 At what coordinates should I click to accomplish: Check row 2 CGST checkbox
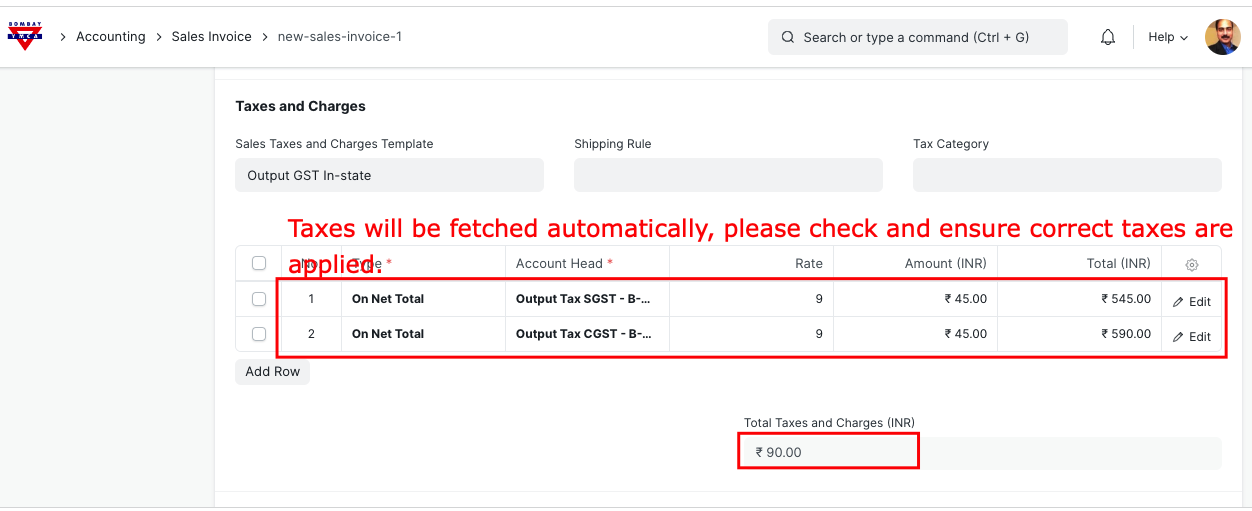pyautogui.click(x=259, y=334)
